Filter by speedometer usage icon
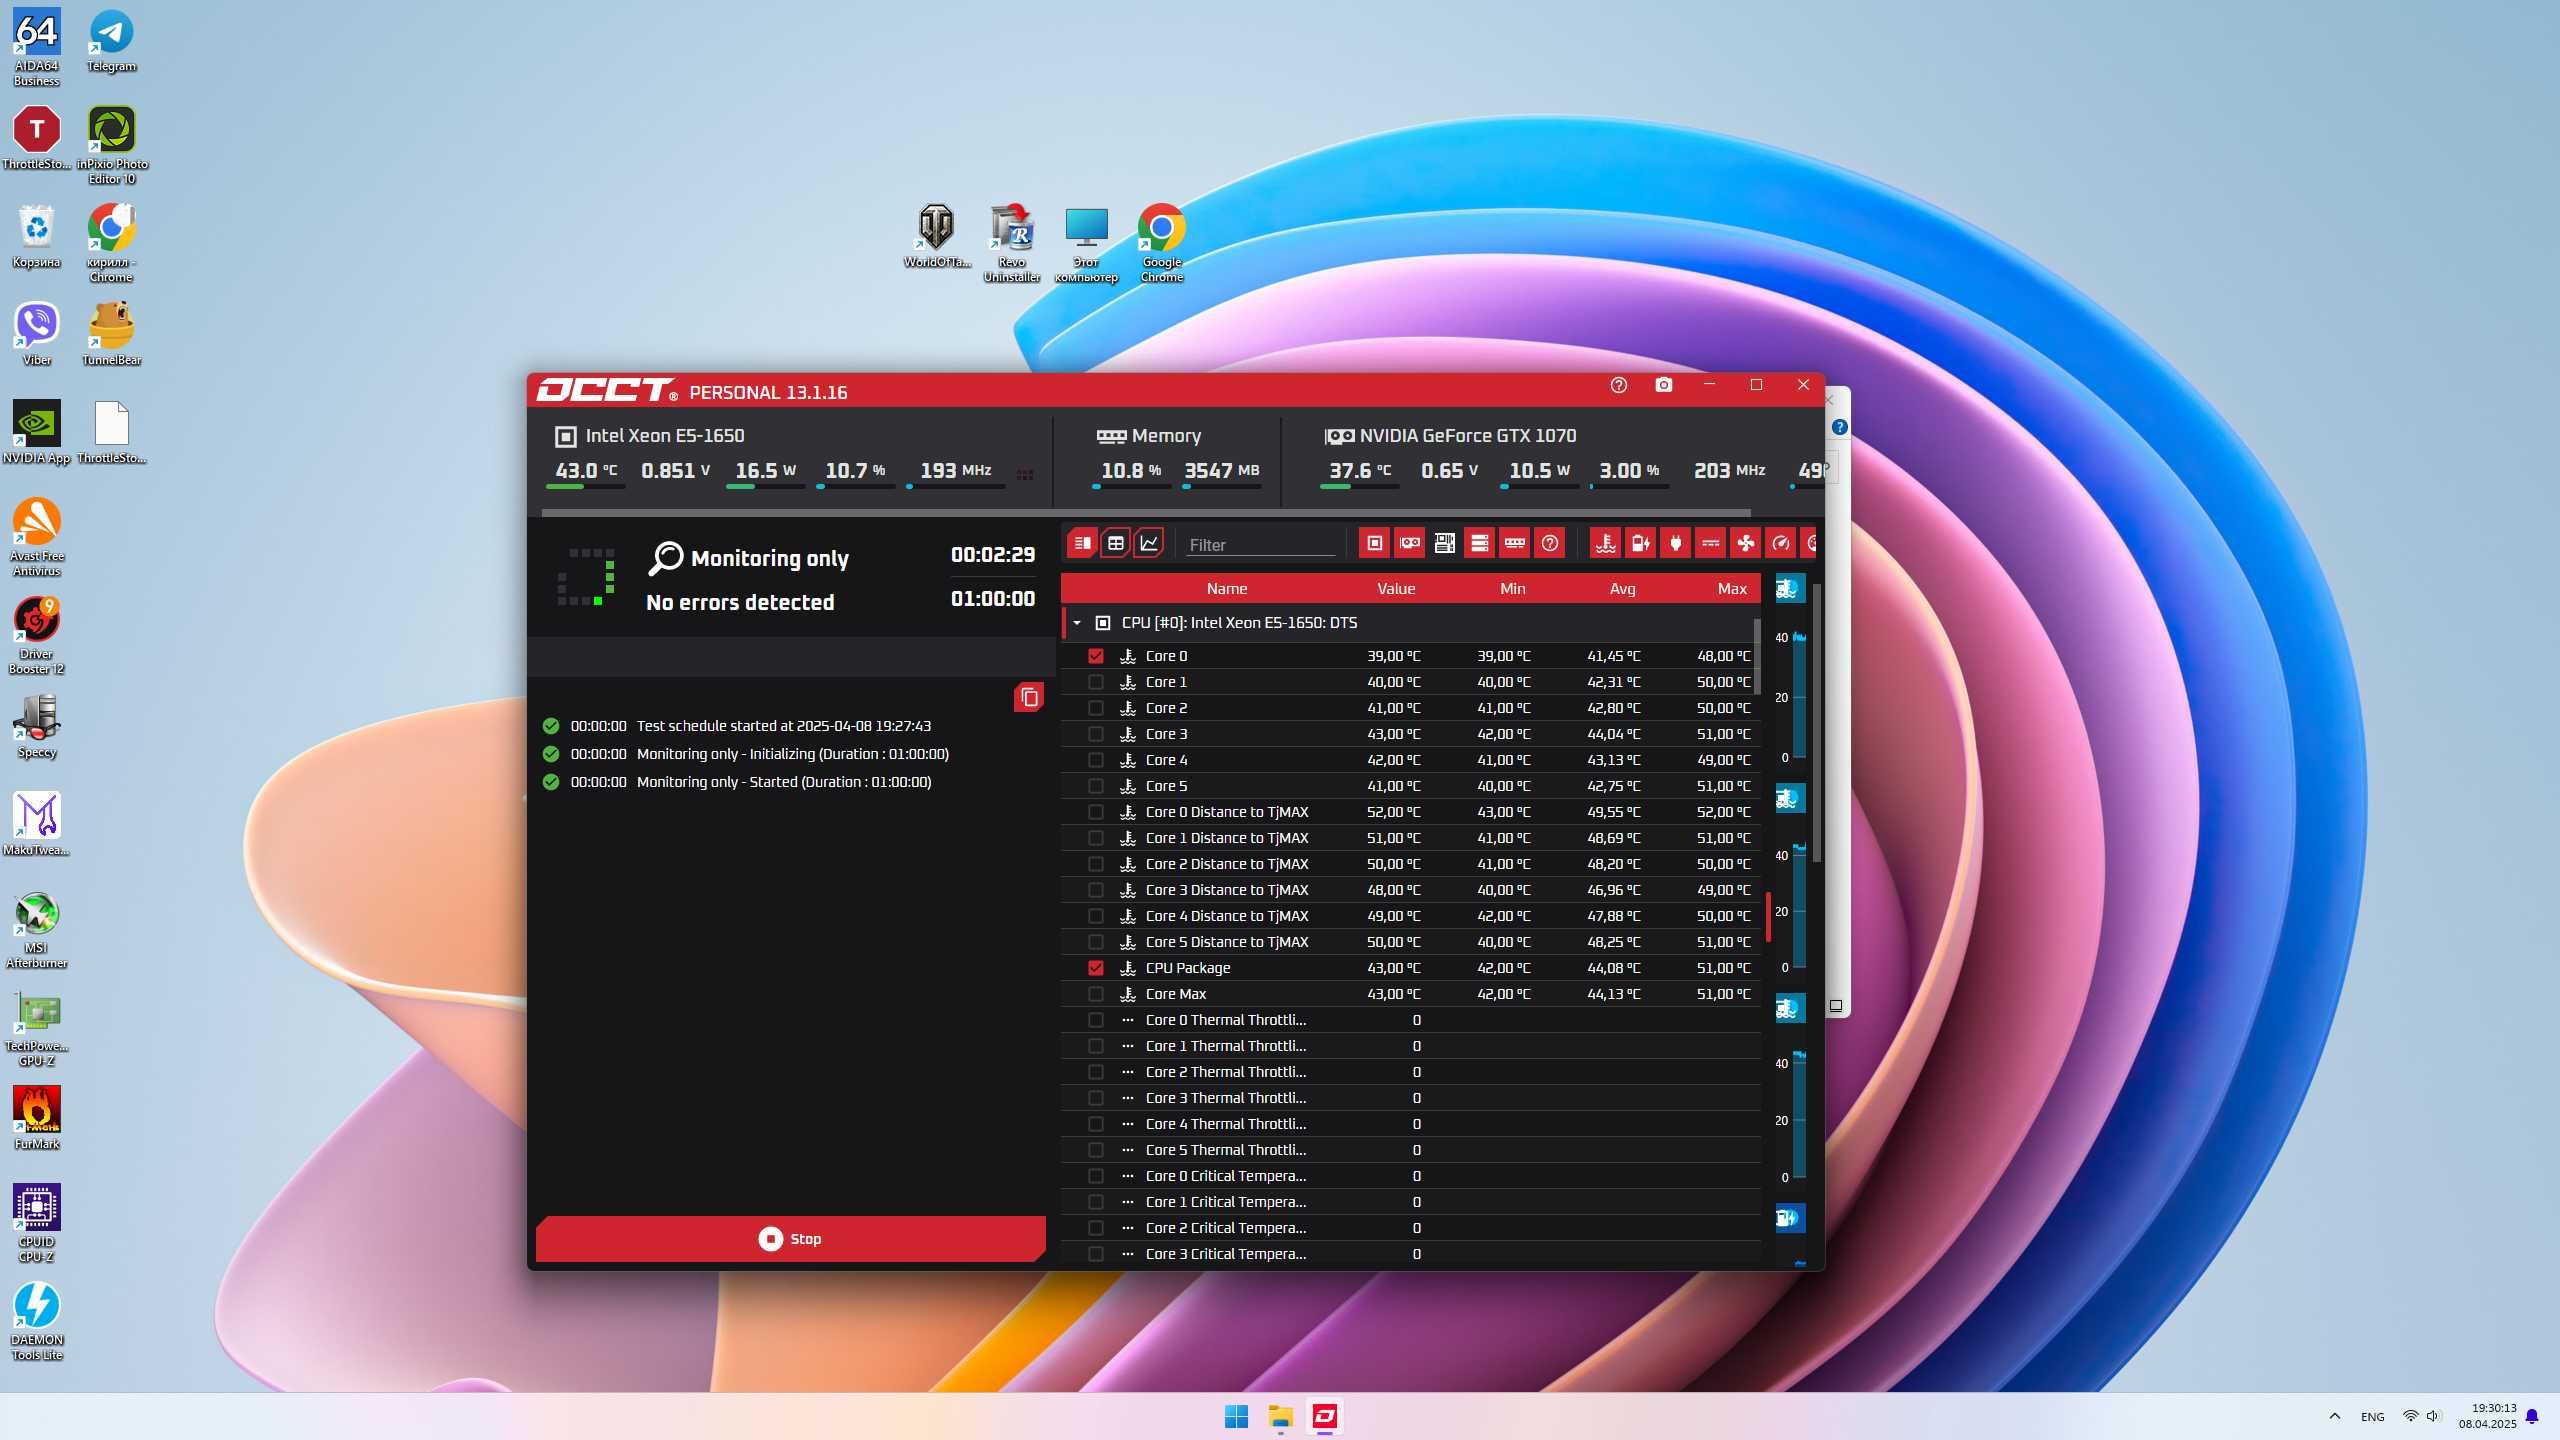2560x1440 pixels. tap(1781, 543)
